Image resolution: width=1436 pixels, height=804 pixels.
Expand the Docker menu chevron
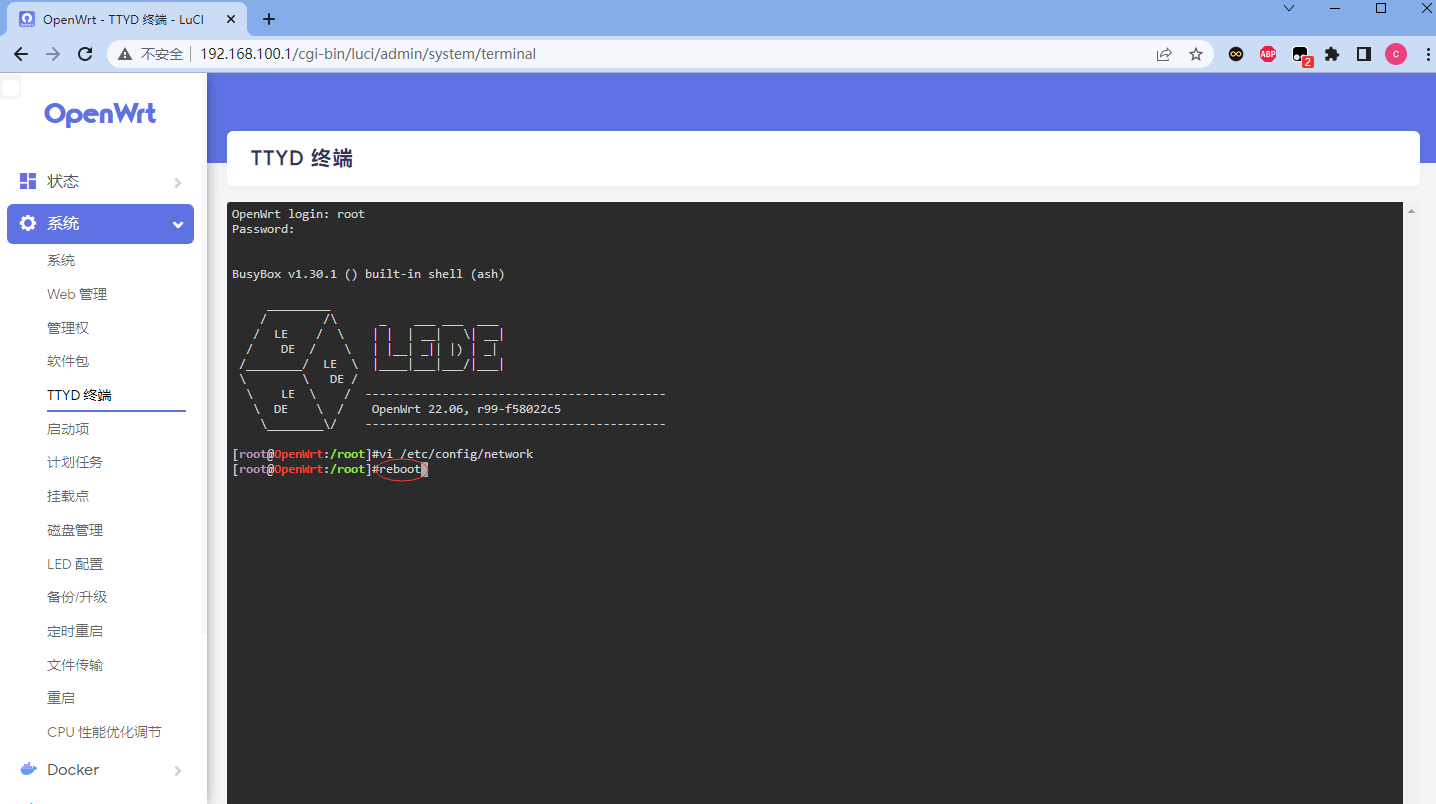[x=178, y=771]
